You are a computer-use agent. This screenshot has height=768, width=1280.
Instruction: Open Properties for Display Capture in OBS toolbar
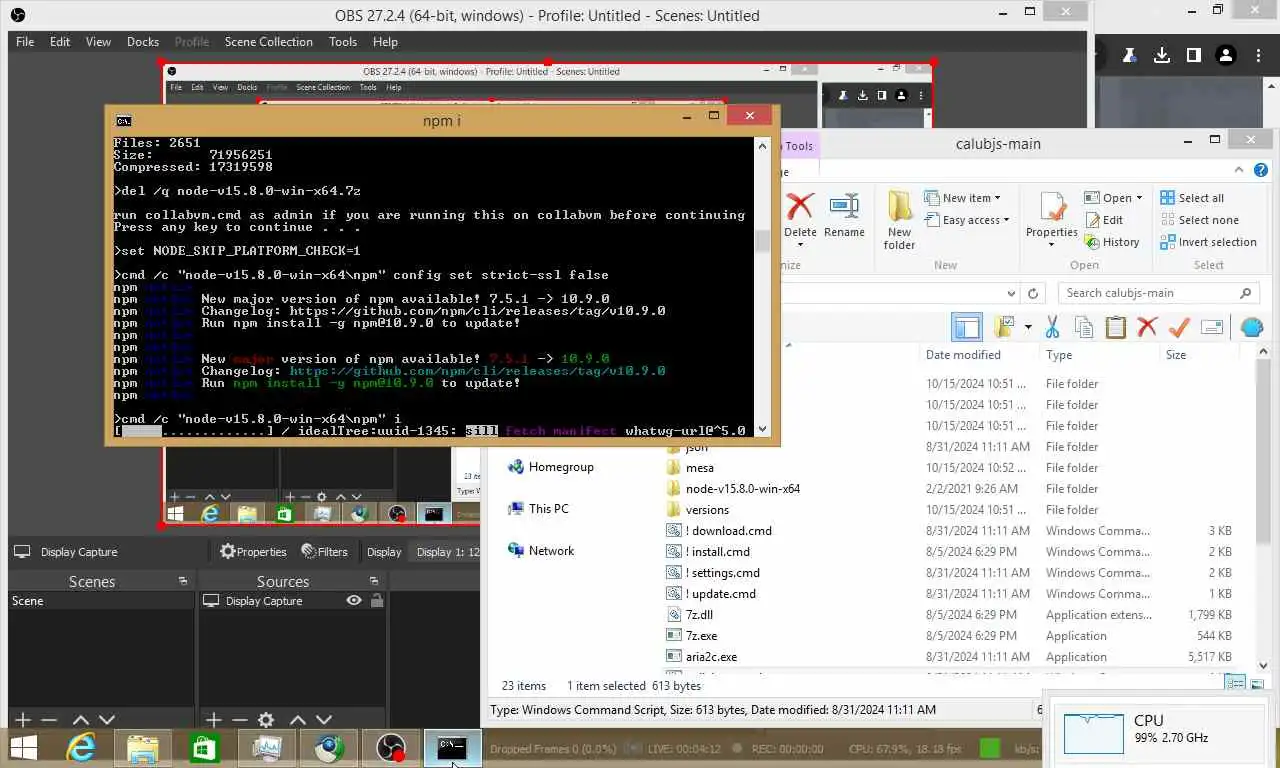click(253, 552)
